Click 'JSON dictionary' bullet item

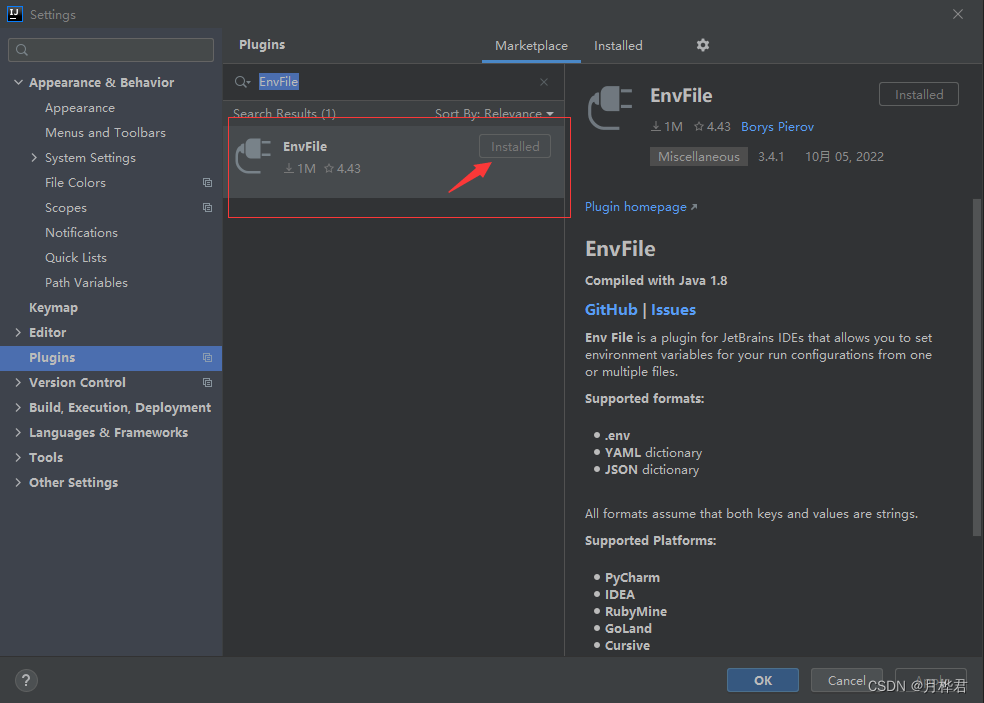click(651, 470)
